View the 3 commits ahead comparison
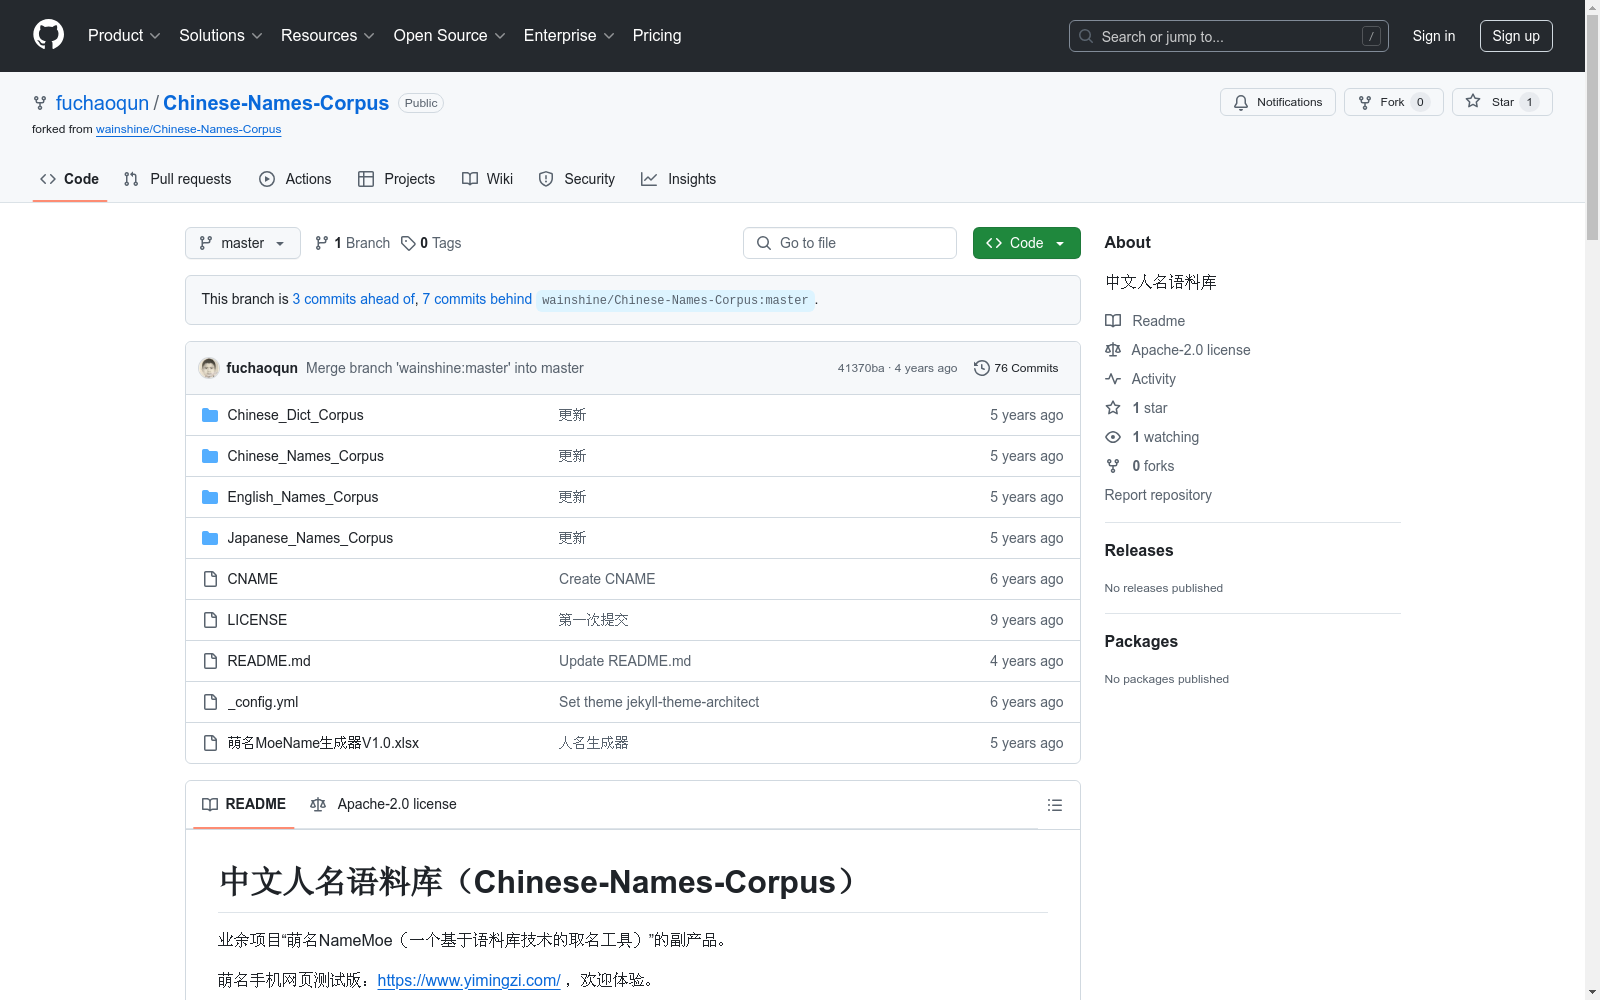The width and height of the screenshot is (1600, 1000). 353,299
